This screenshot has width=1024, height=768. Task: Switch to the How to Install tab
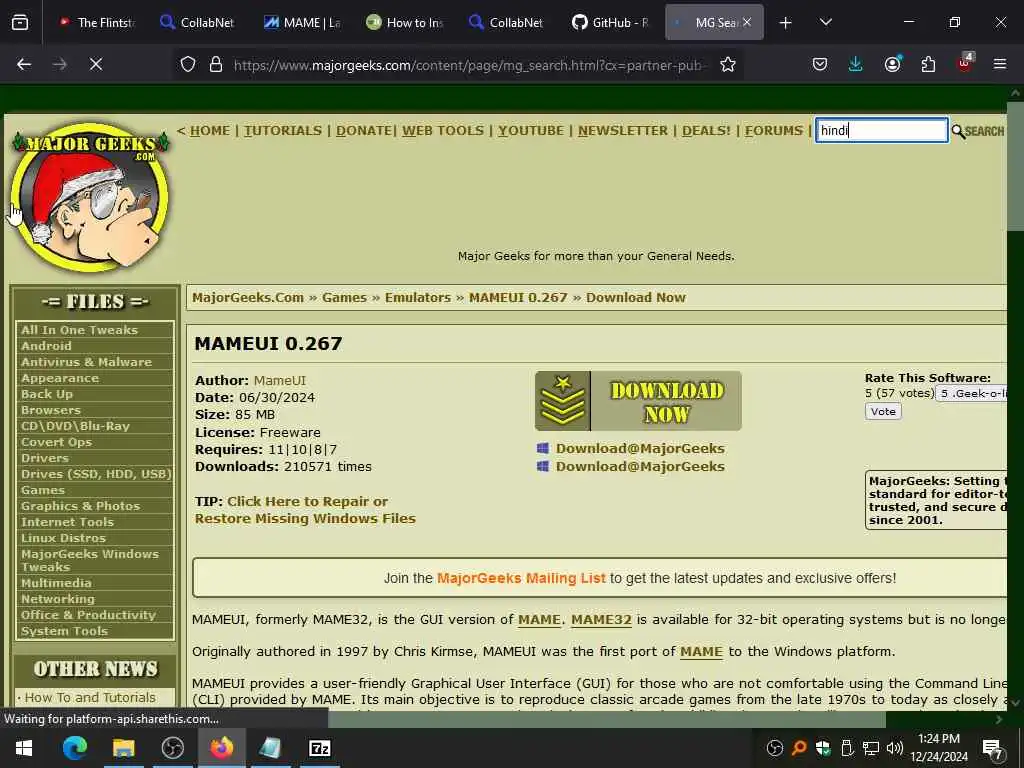point(404,22)
